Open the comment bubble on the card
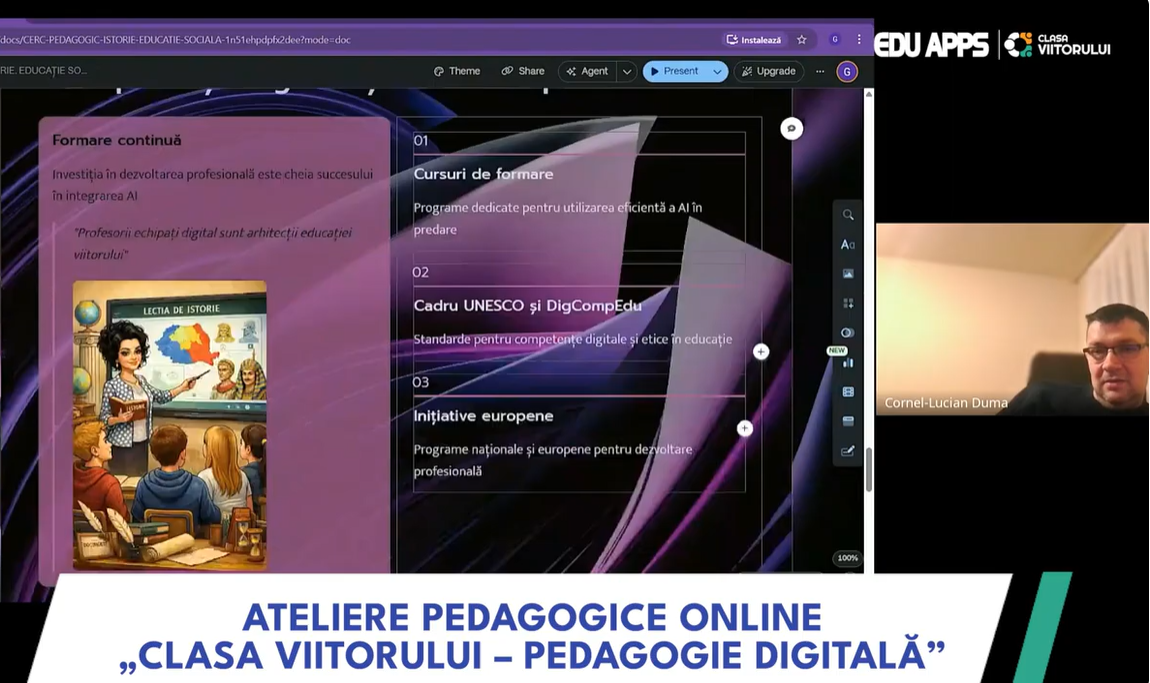Image resolution: width=1150 pixels, height=683 pixels. pyautogui.click(x=791, y=128)
